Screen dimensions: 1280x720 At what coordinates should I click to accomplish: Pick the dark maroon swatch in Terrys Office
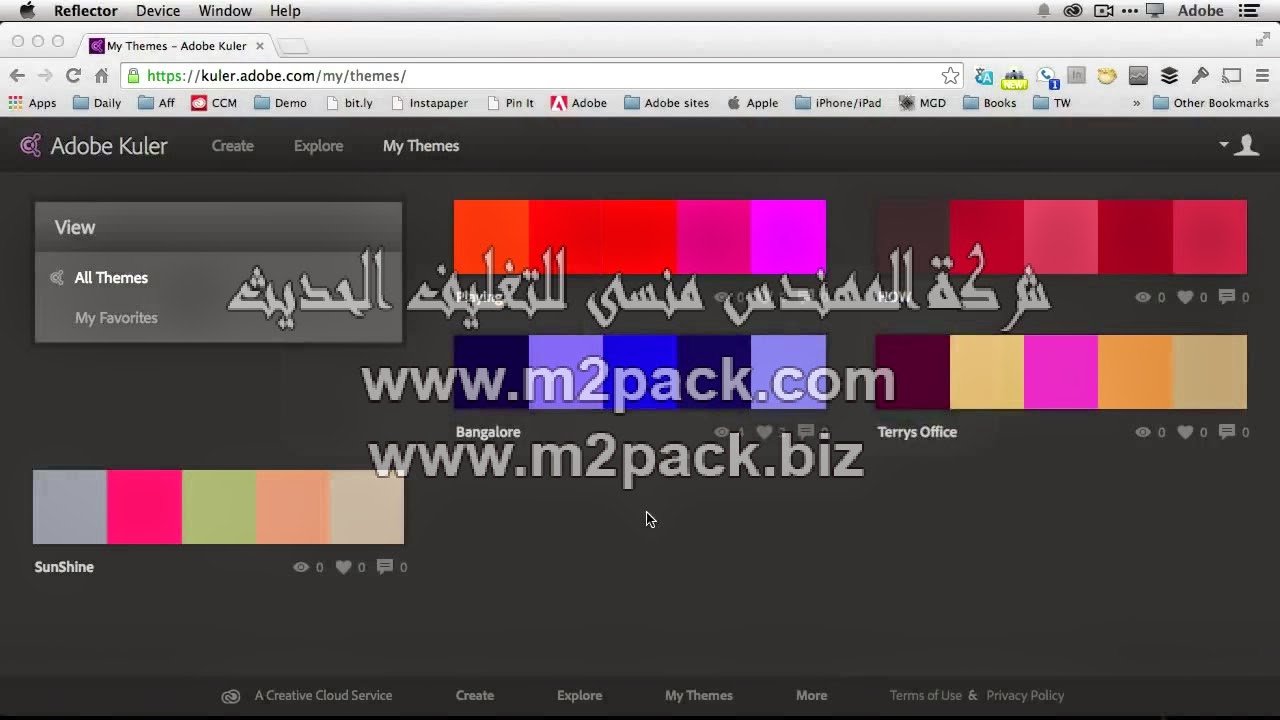[912, 372]
